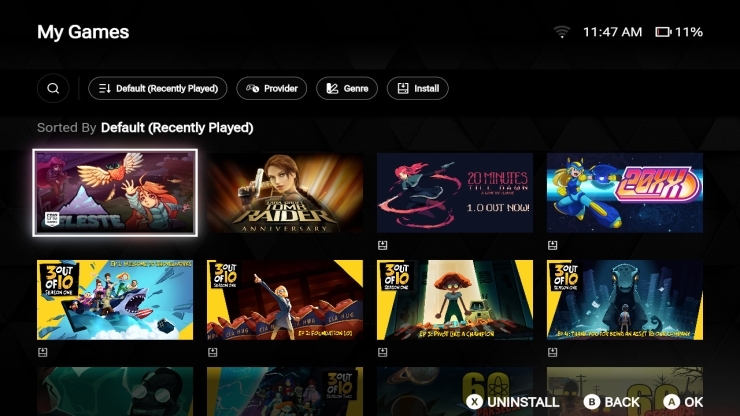The image size is (740, 416).
Task: Select the install icon under 20XX
Action: (553, 245)
